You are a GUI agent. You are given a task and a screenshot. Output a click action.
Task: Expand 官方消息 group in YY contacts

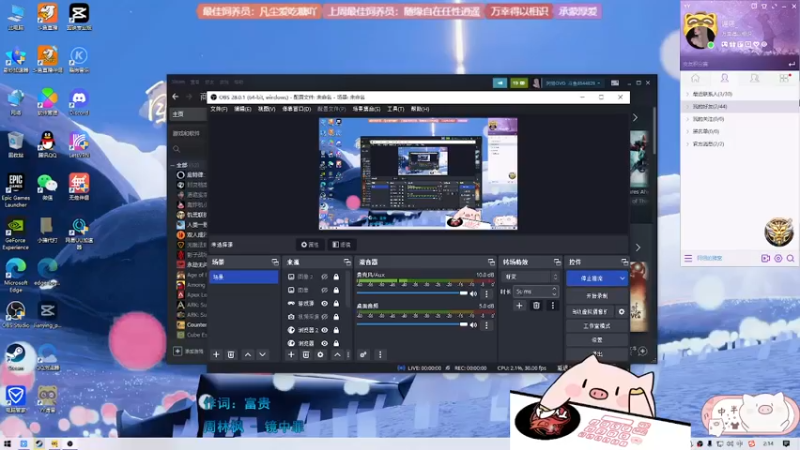click(688, 144)
